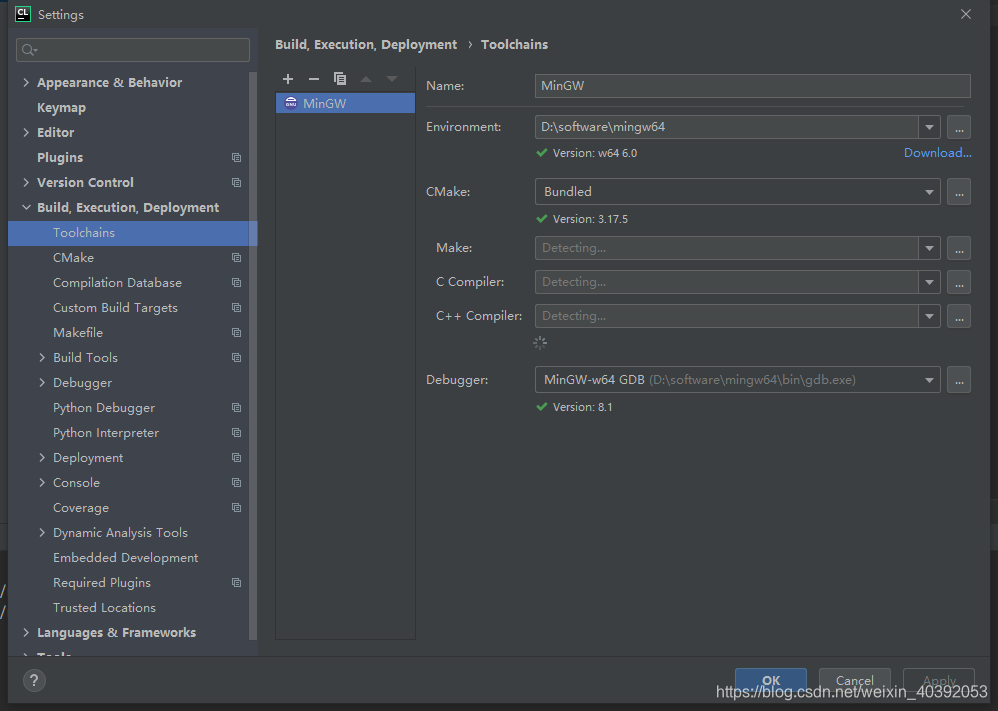The width and height of the screenshot is (998, 711).
Task: Select Toolchains in settings tree
Action: pos(132,233)
